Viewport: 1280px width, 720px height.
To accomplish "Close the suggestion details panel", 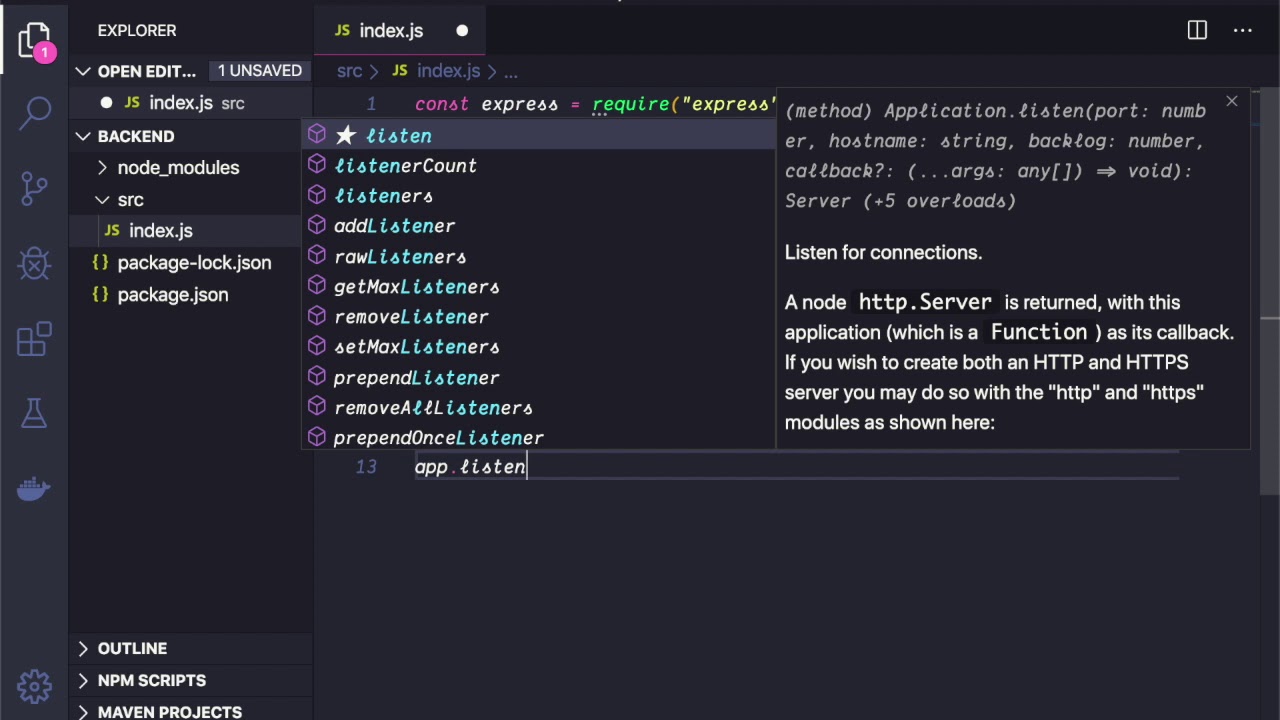I will pyautogui.click(x=1232, y=101).
